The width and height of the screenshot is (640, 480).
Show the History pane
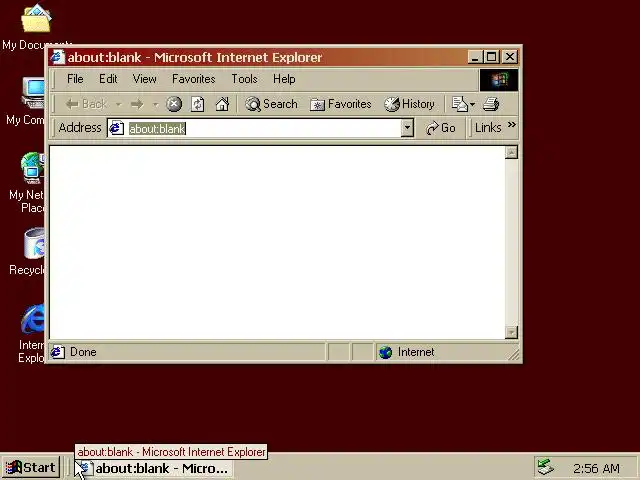click(x=409, y=104)
